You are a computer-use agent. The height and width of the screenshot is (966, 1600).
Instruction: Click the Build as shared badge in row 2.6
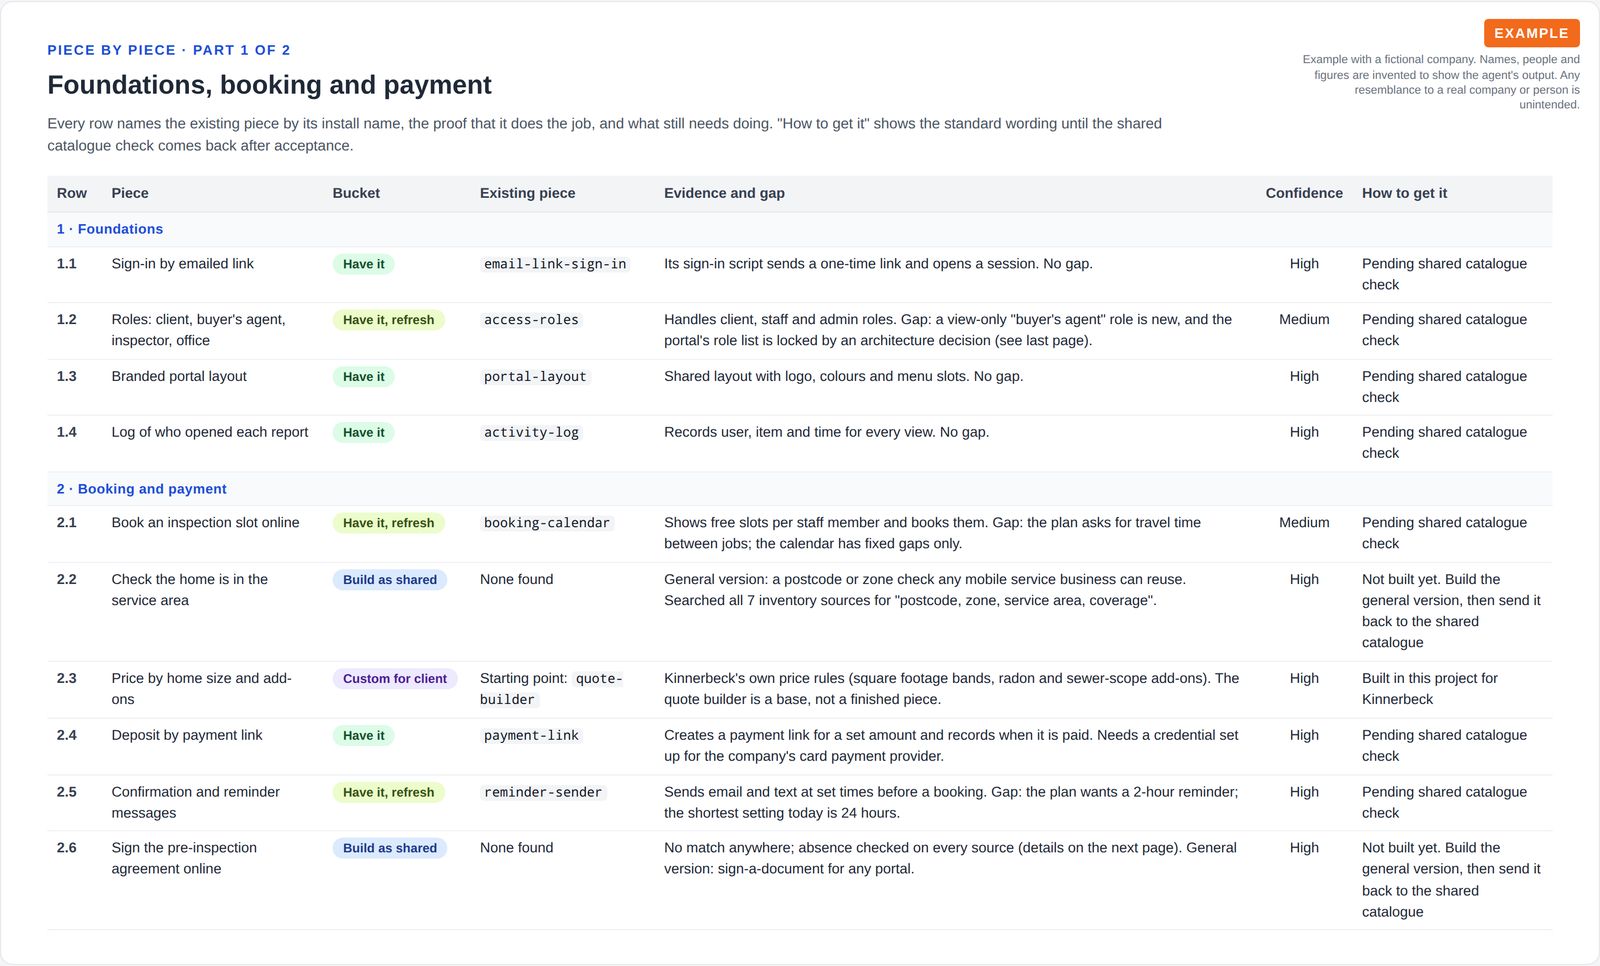coord(390,848)
